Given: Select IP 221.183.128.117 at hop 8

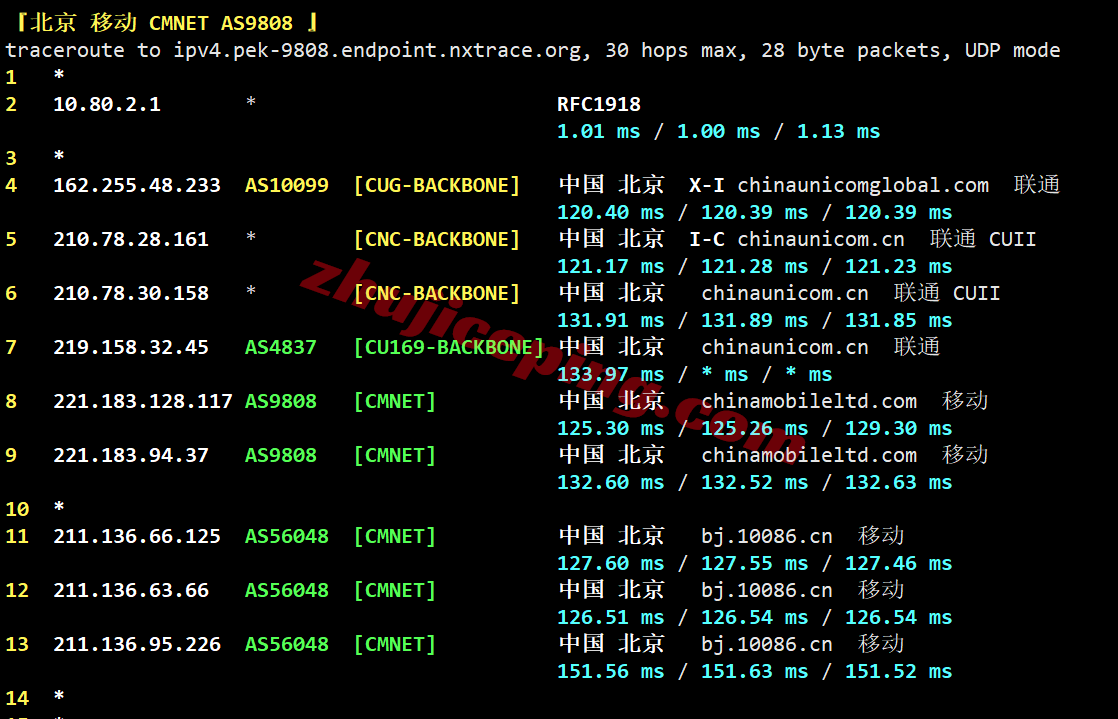Looking at the screenshot, I should pyautogui.click(x=143, y=401).
